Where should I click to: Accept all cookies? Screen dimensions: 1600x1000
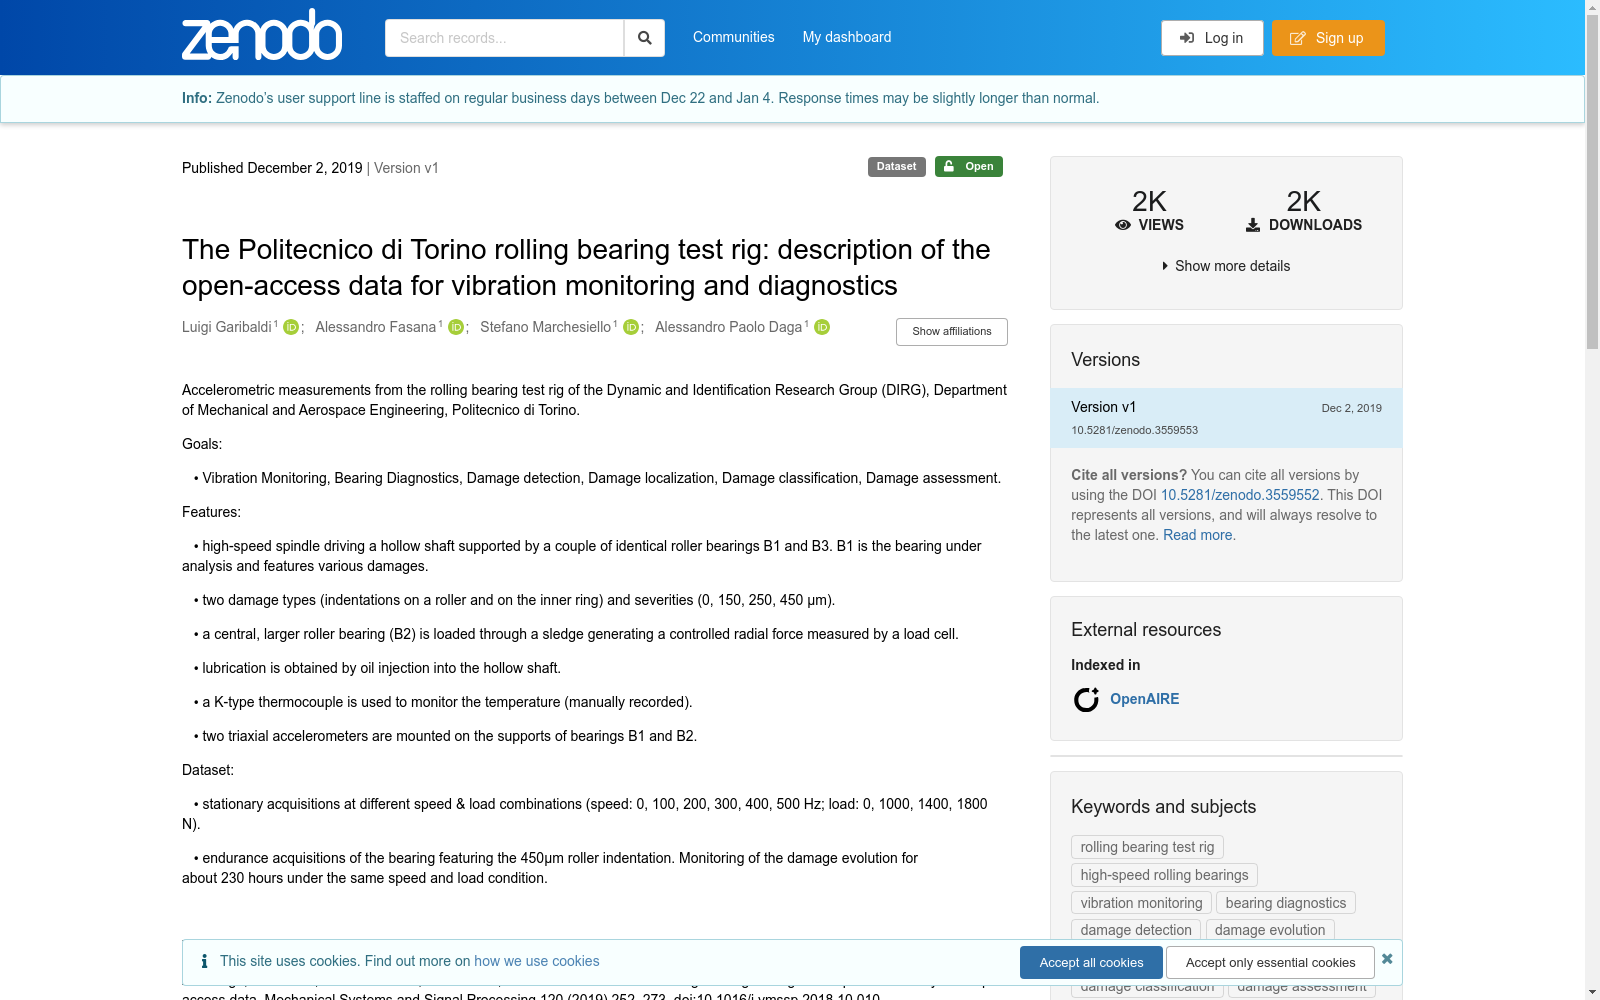click(x=1091, y=963)
